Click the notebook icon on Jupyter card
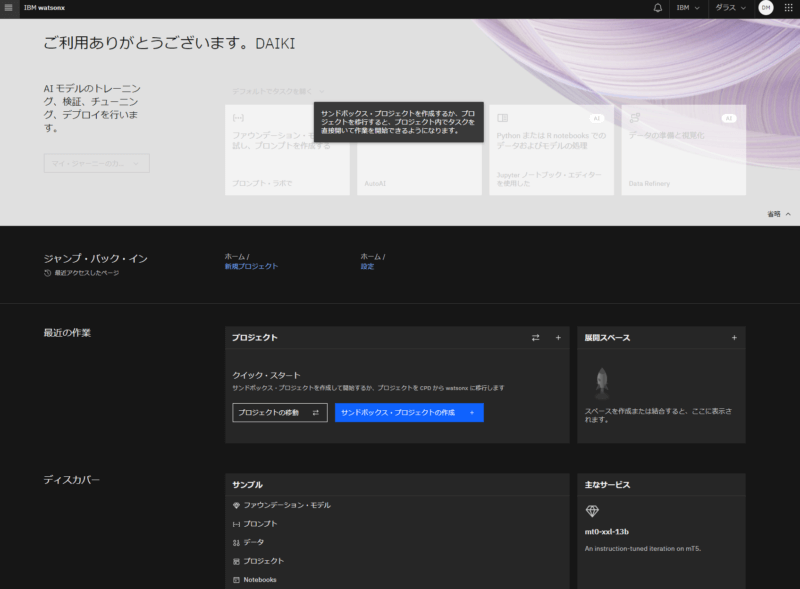Screen dimensions: 800x589 click(503, 118)
